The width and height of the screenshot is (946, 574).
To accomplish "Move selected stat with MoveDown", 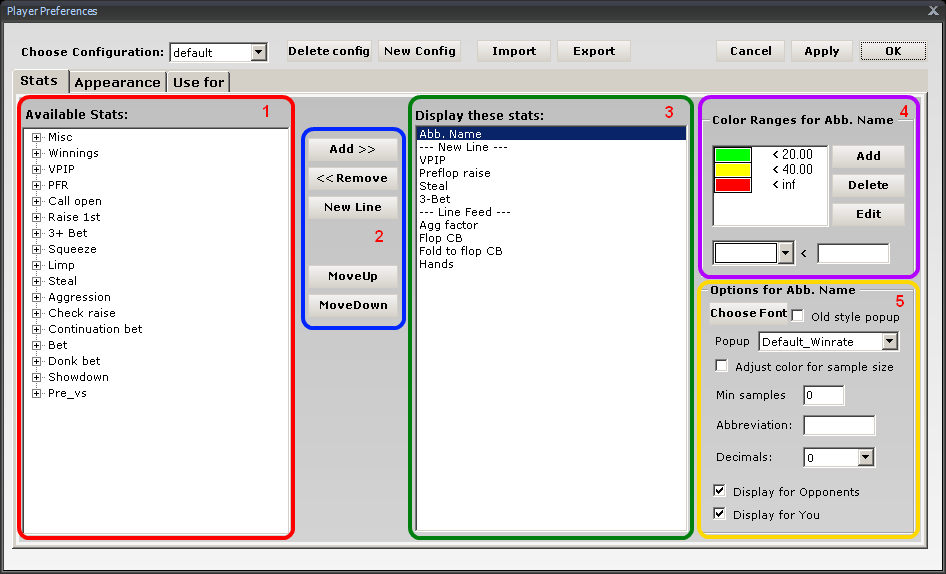I will coord(353,305).
